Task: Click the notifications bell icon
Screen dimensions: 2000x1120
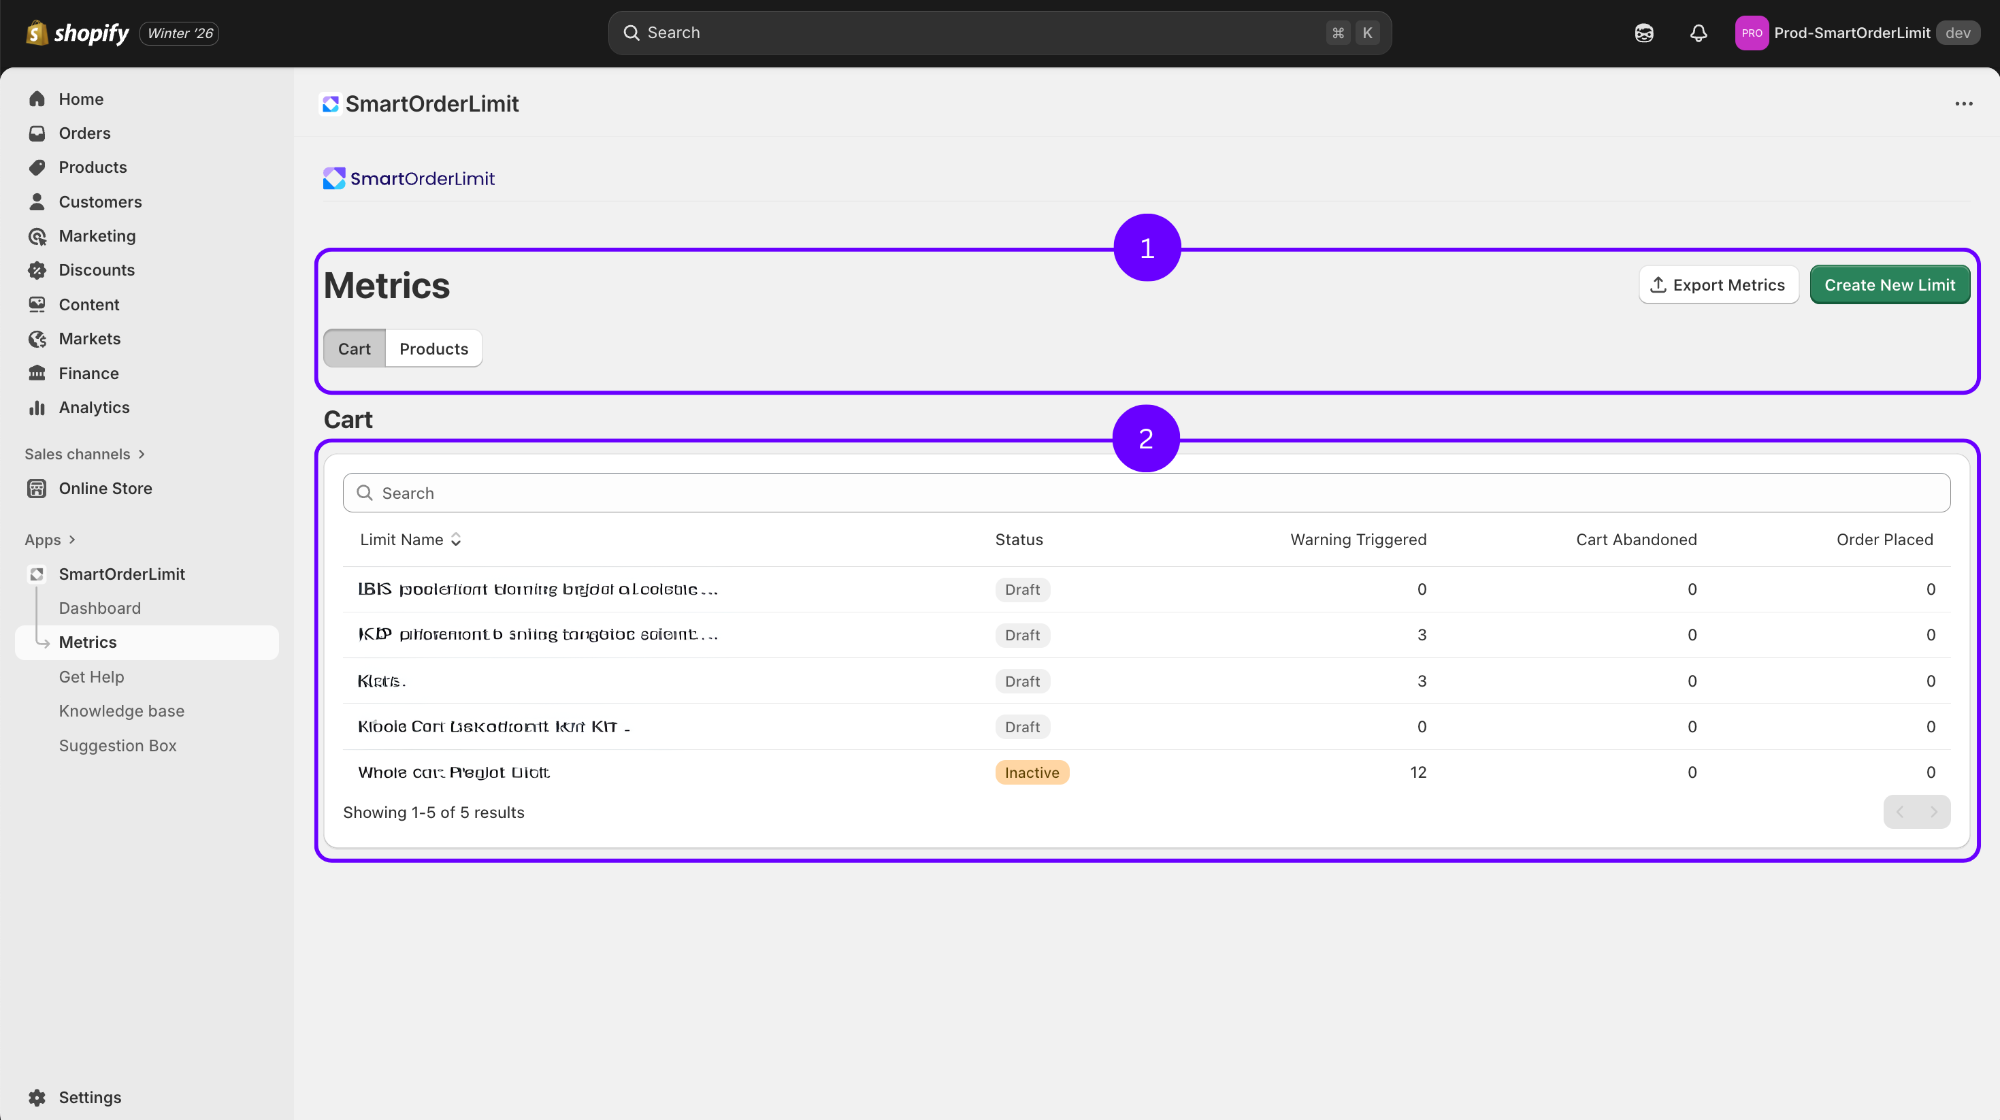Action: [1698, 33]
